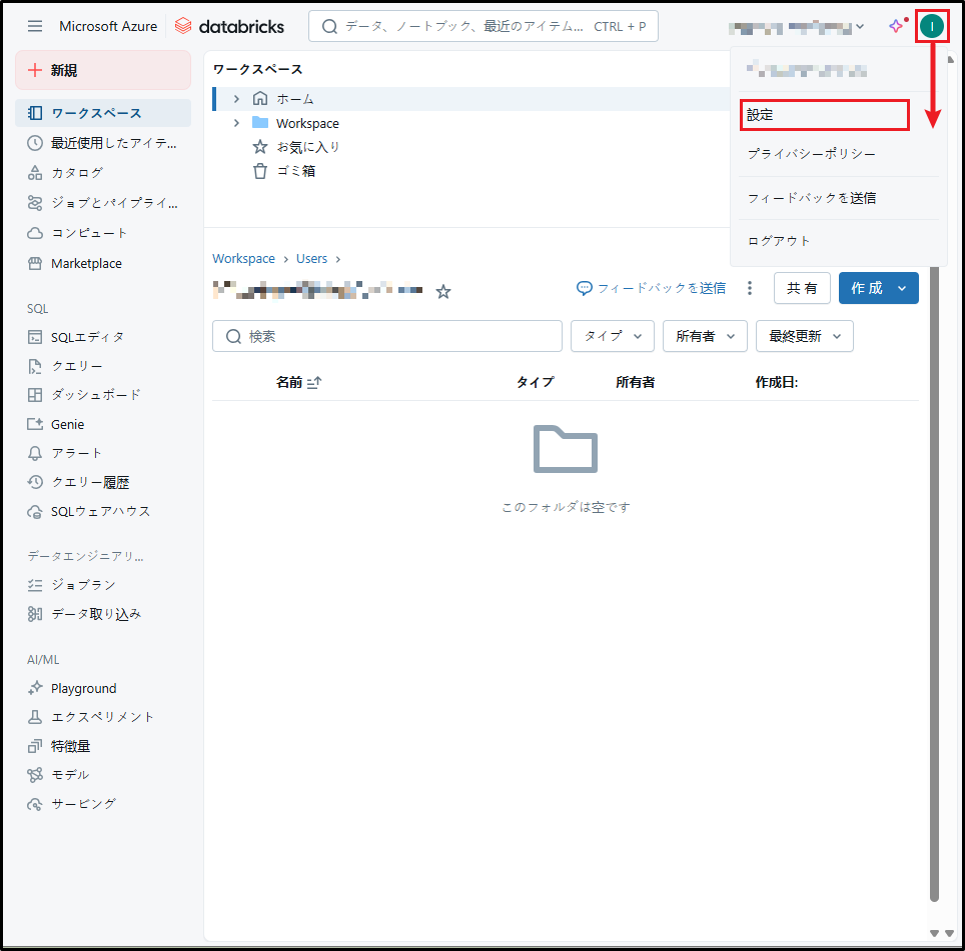Select 設定 from the user menu

coord(825,115)
